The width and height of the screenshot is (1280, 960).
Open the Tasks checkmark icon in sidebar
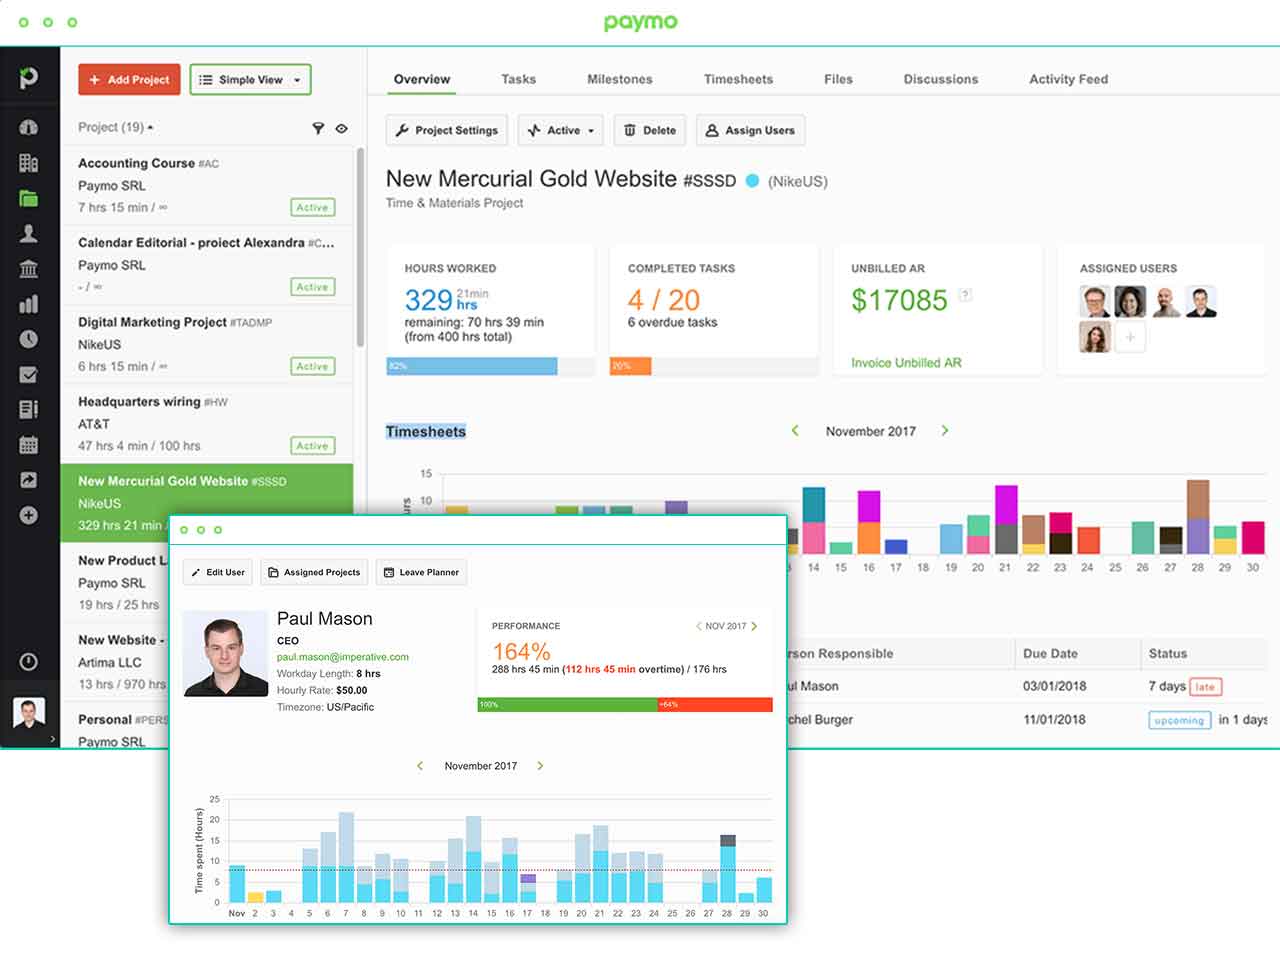[29, 375]
